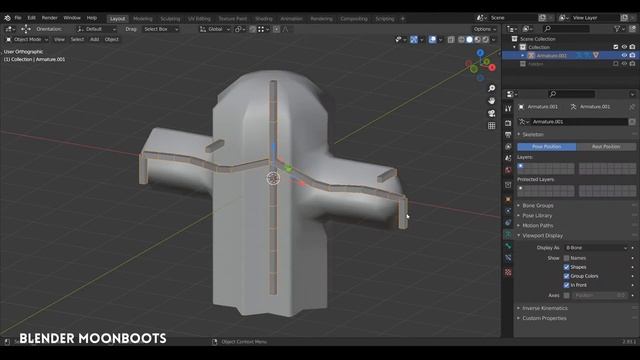Toggle viewport overlays icon
Image resolution: width=640 pixels, height=360 pixels.
(432, 40)
